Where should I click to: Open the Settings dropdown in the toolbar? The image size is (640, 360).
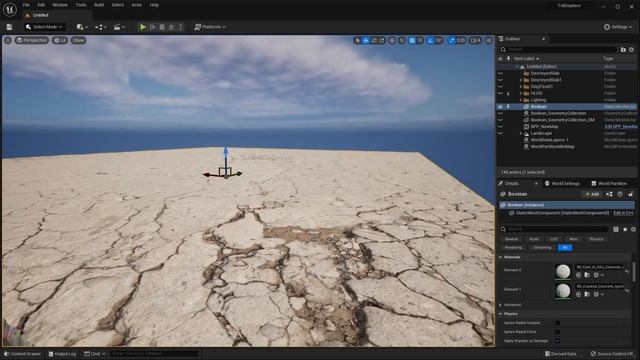pos(618,27)
